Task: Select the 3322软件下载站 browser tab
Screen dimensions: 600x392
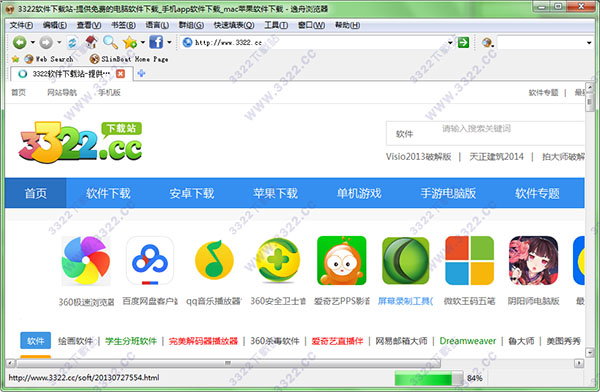Action: coord(71,74)
